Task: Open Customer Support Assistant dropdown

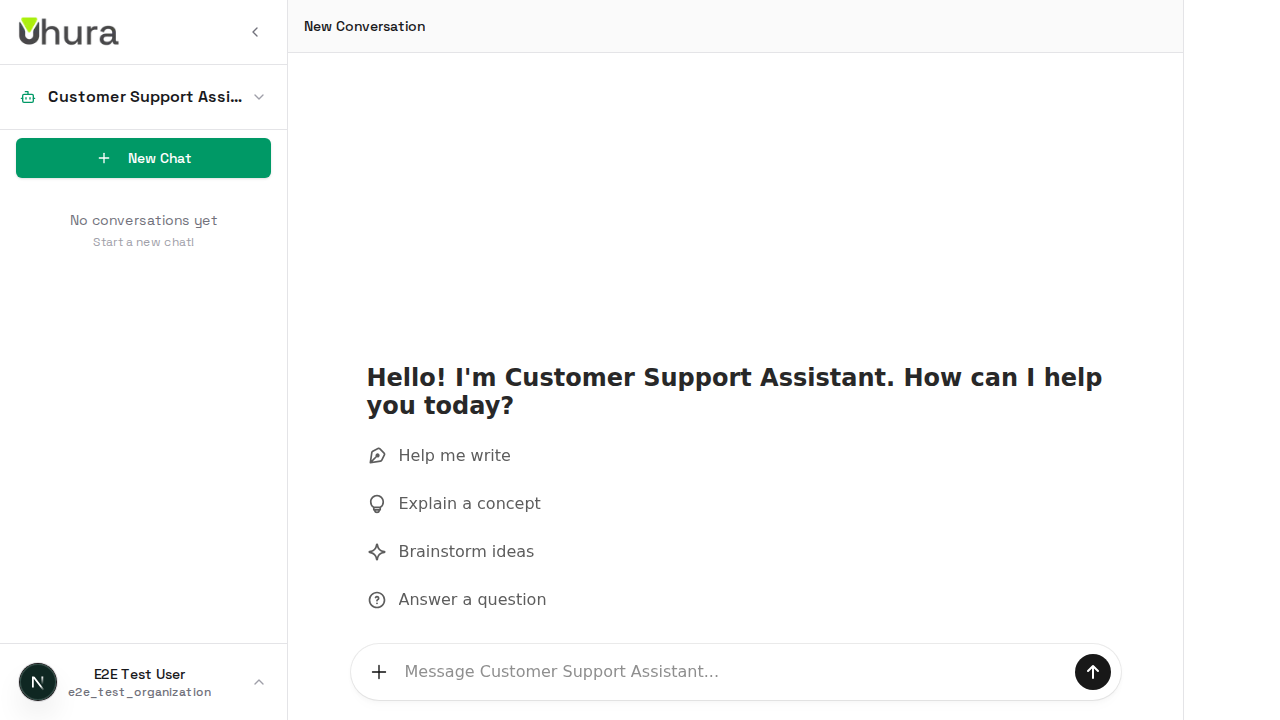Action: click(144, 97)
